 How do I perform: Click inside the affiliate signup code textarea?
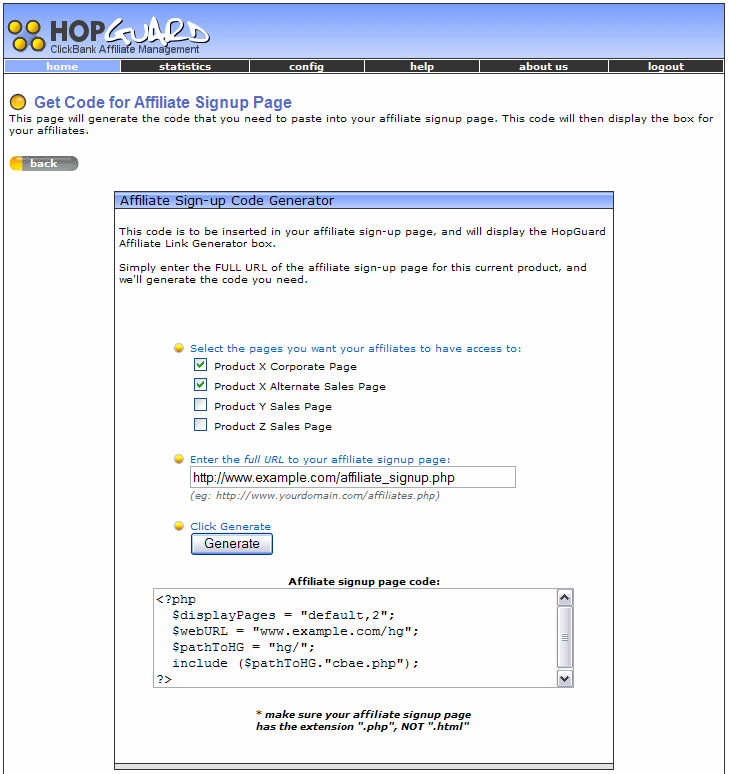pos(355,638)
